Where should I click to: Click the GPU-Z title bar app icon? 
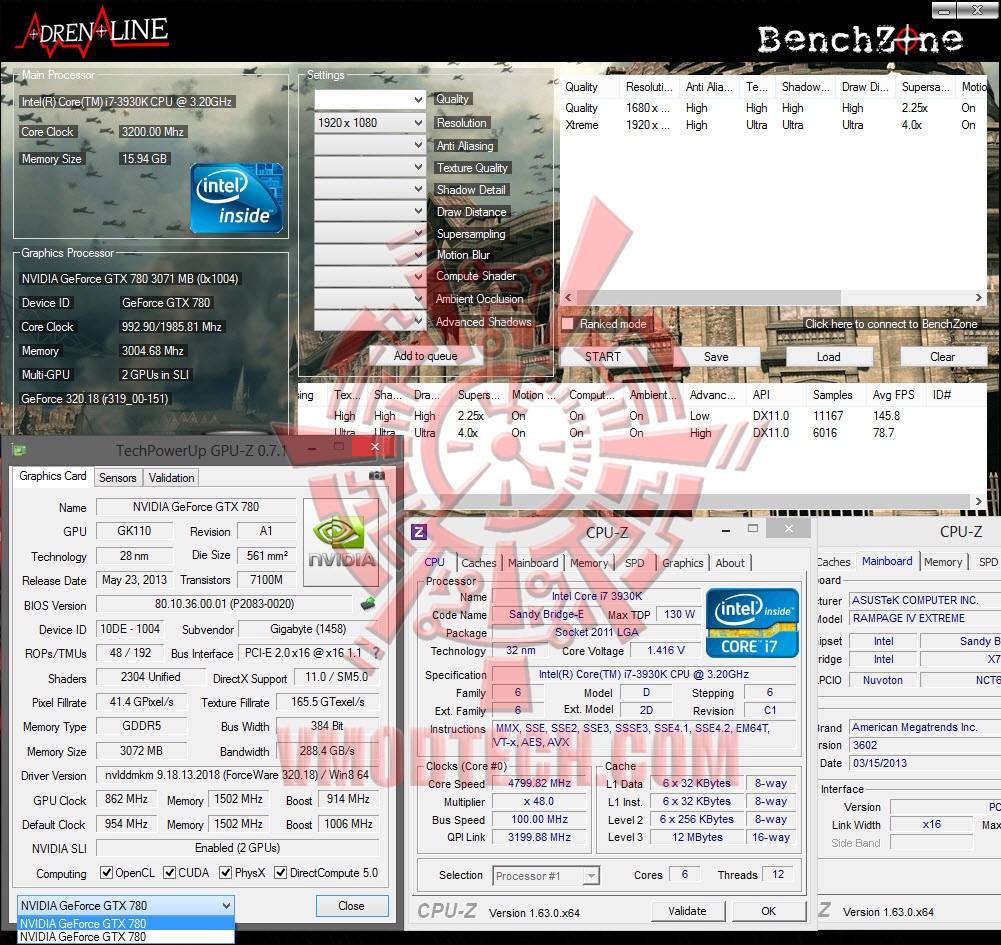(19, 451)
